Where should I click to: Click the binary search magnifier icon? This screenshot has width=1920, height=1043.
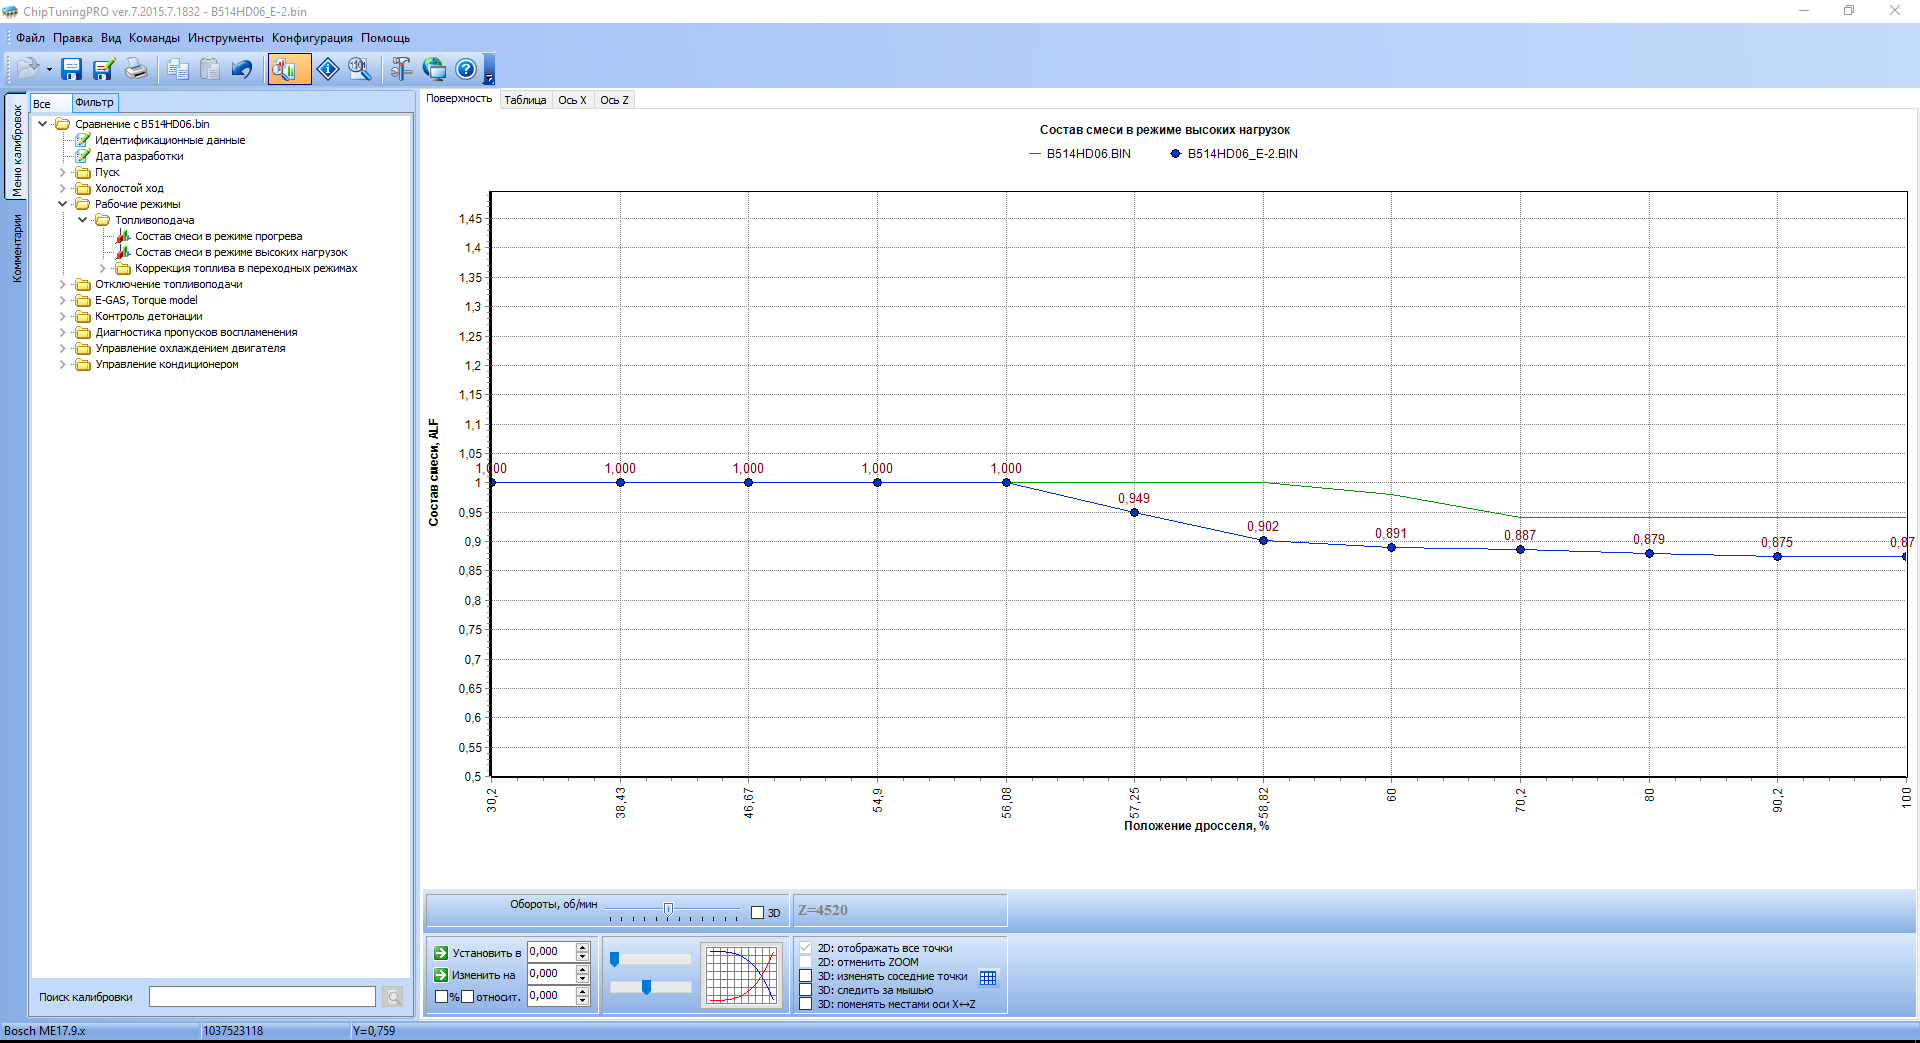point(360,69)
